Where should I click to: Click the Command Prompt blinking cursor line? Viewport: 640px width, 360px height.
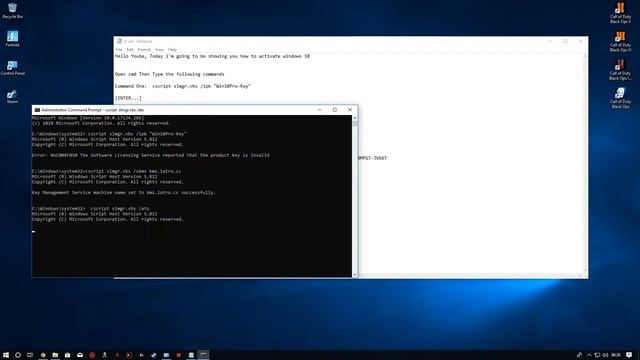pyautogui.click(x=33, y=231)
